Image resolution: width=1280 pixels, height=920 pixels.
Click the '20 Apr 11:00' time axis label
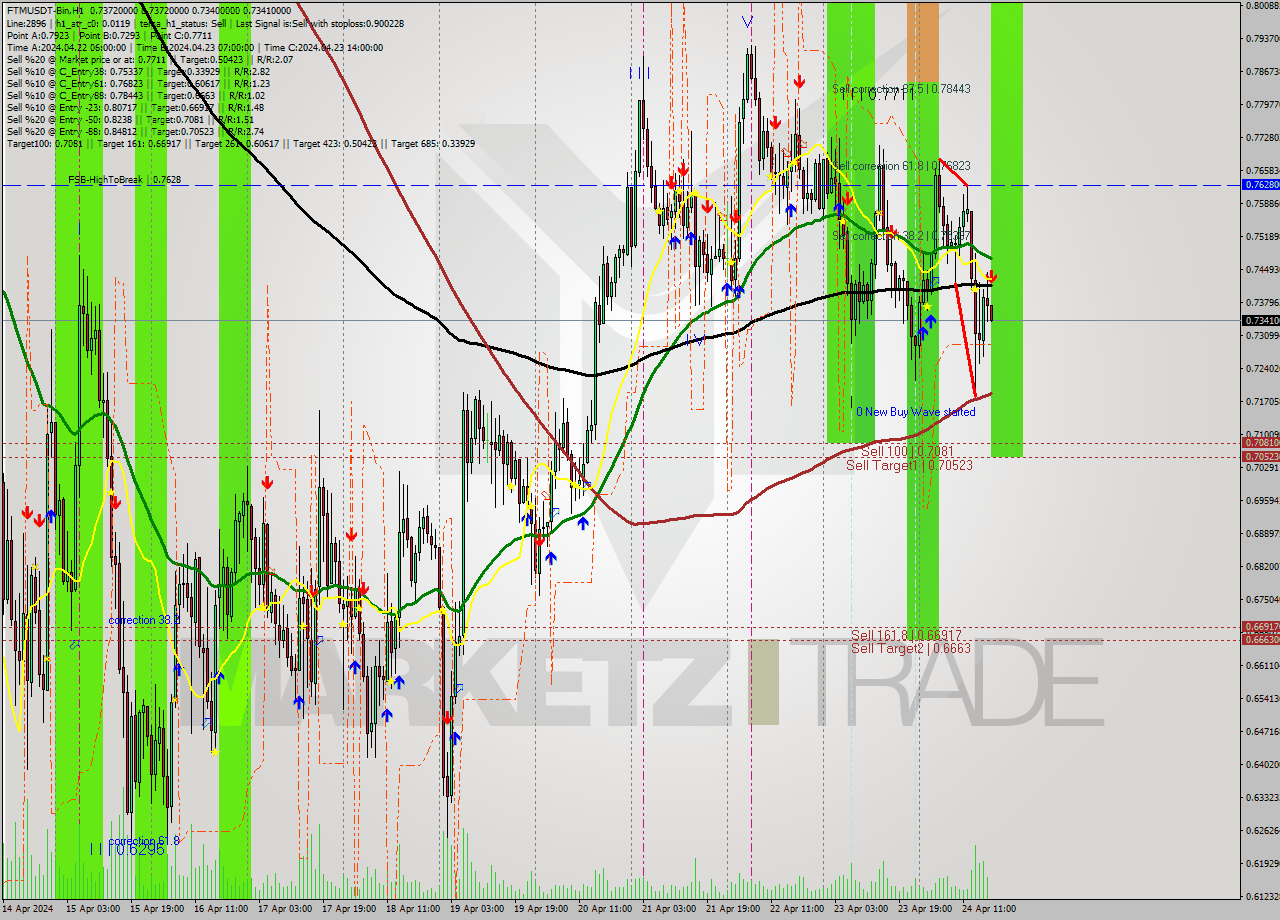point(605,909)
